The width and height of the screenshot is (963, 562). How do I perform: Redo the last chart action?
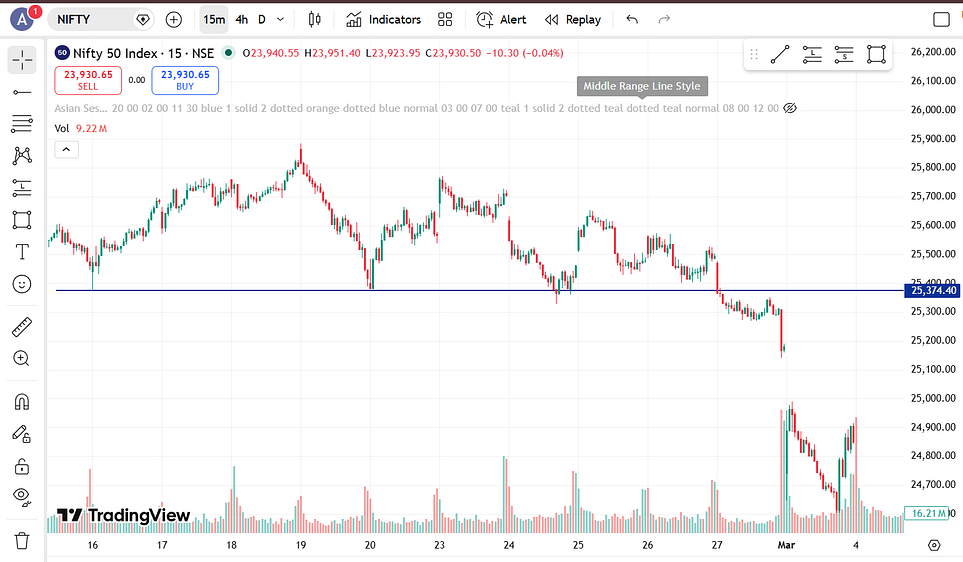pos(664,20)
